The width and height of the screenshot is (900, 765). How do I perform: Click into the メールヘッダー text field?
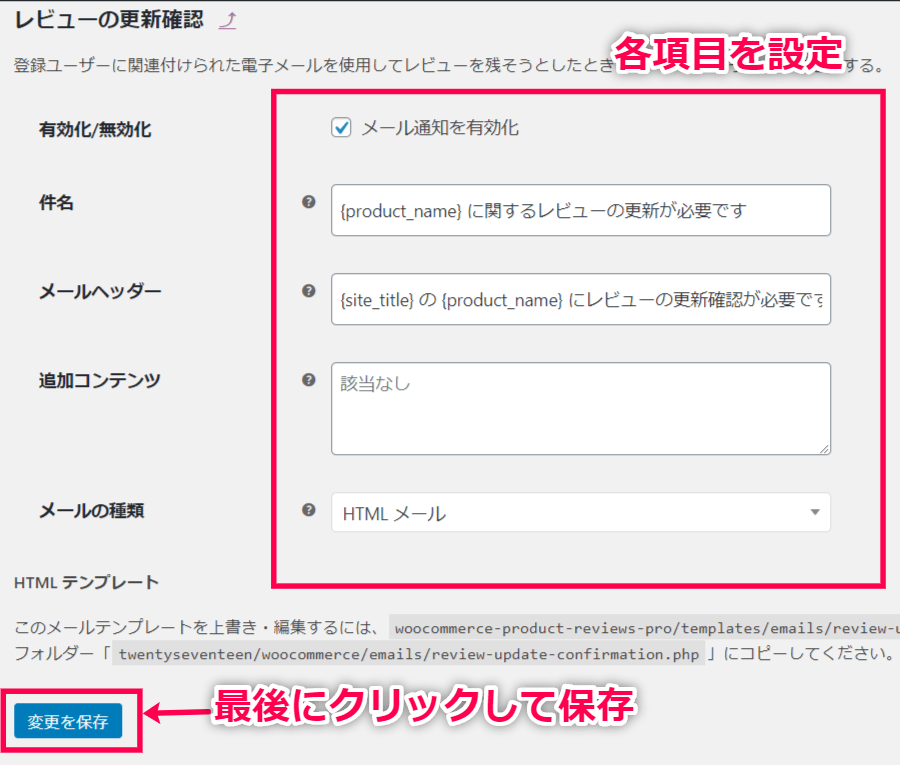580,299
